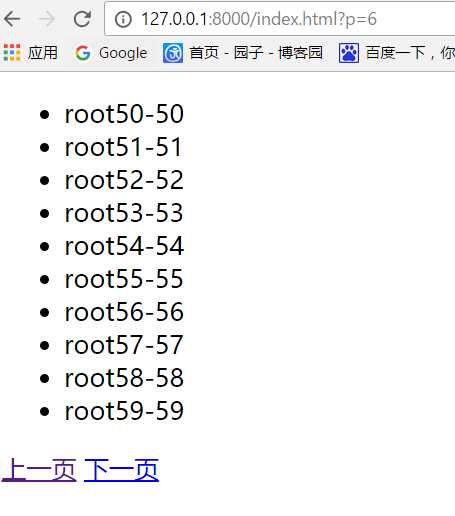Select list item root51-51

(123, 147)
